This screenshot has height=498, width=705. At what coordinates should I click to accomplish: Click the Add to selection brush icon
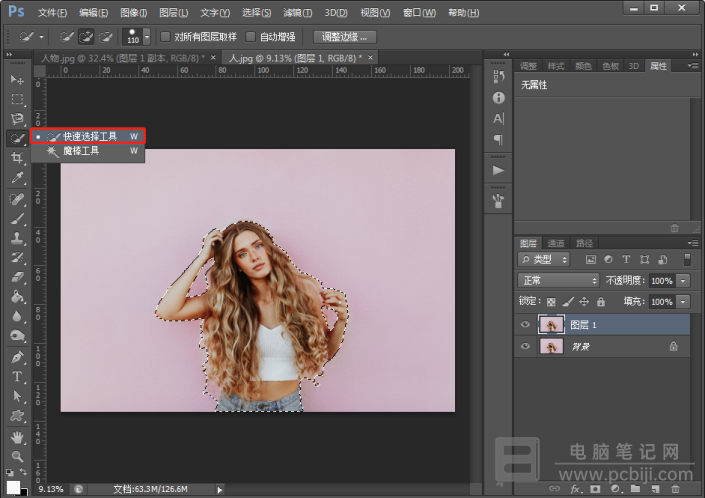tap(86, 37)
